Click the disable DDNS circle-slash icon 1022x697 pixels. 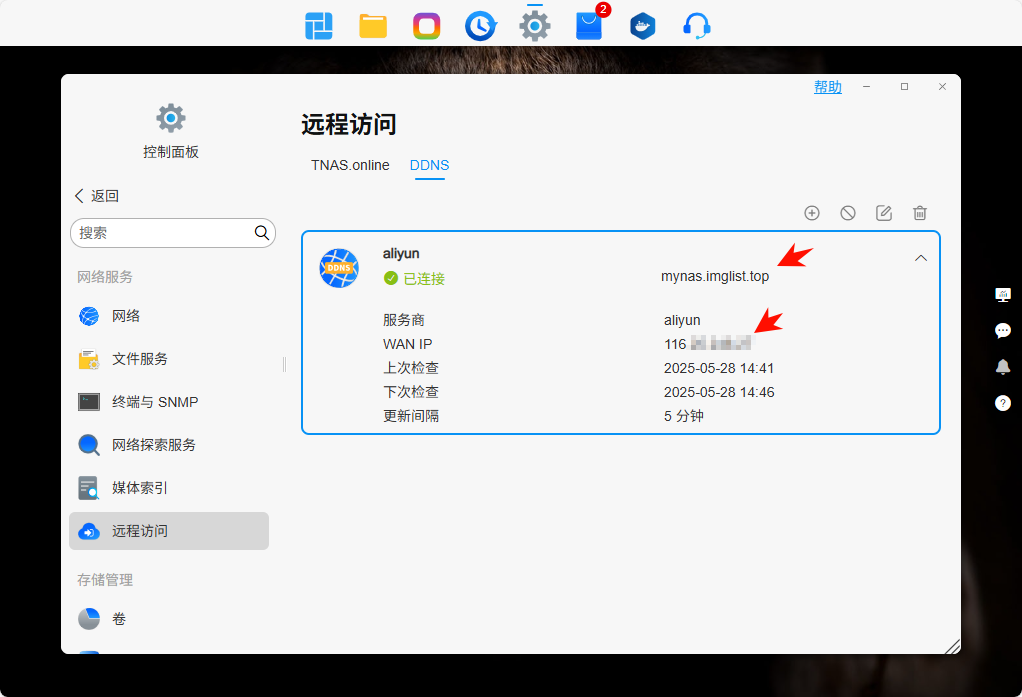pos(847,213)
